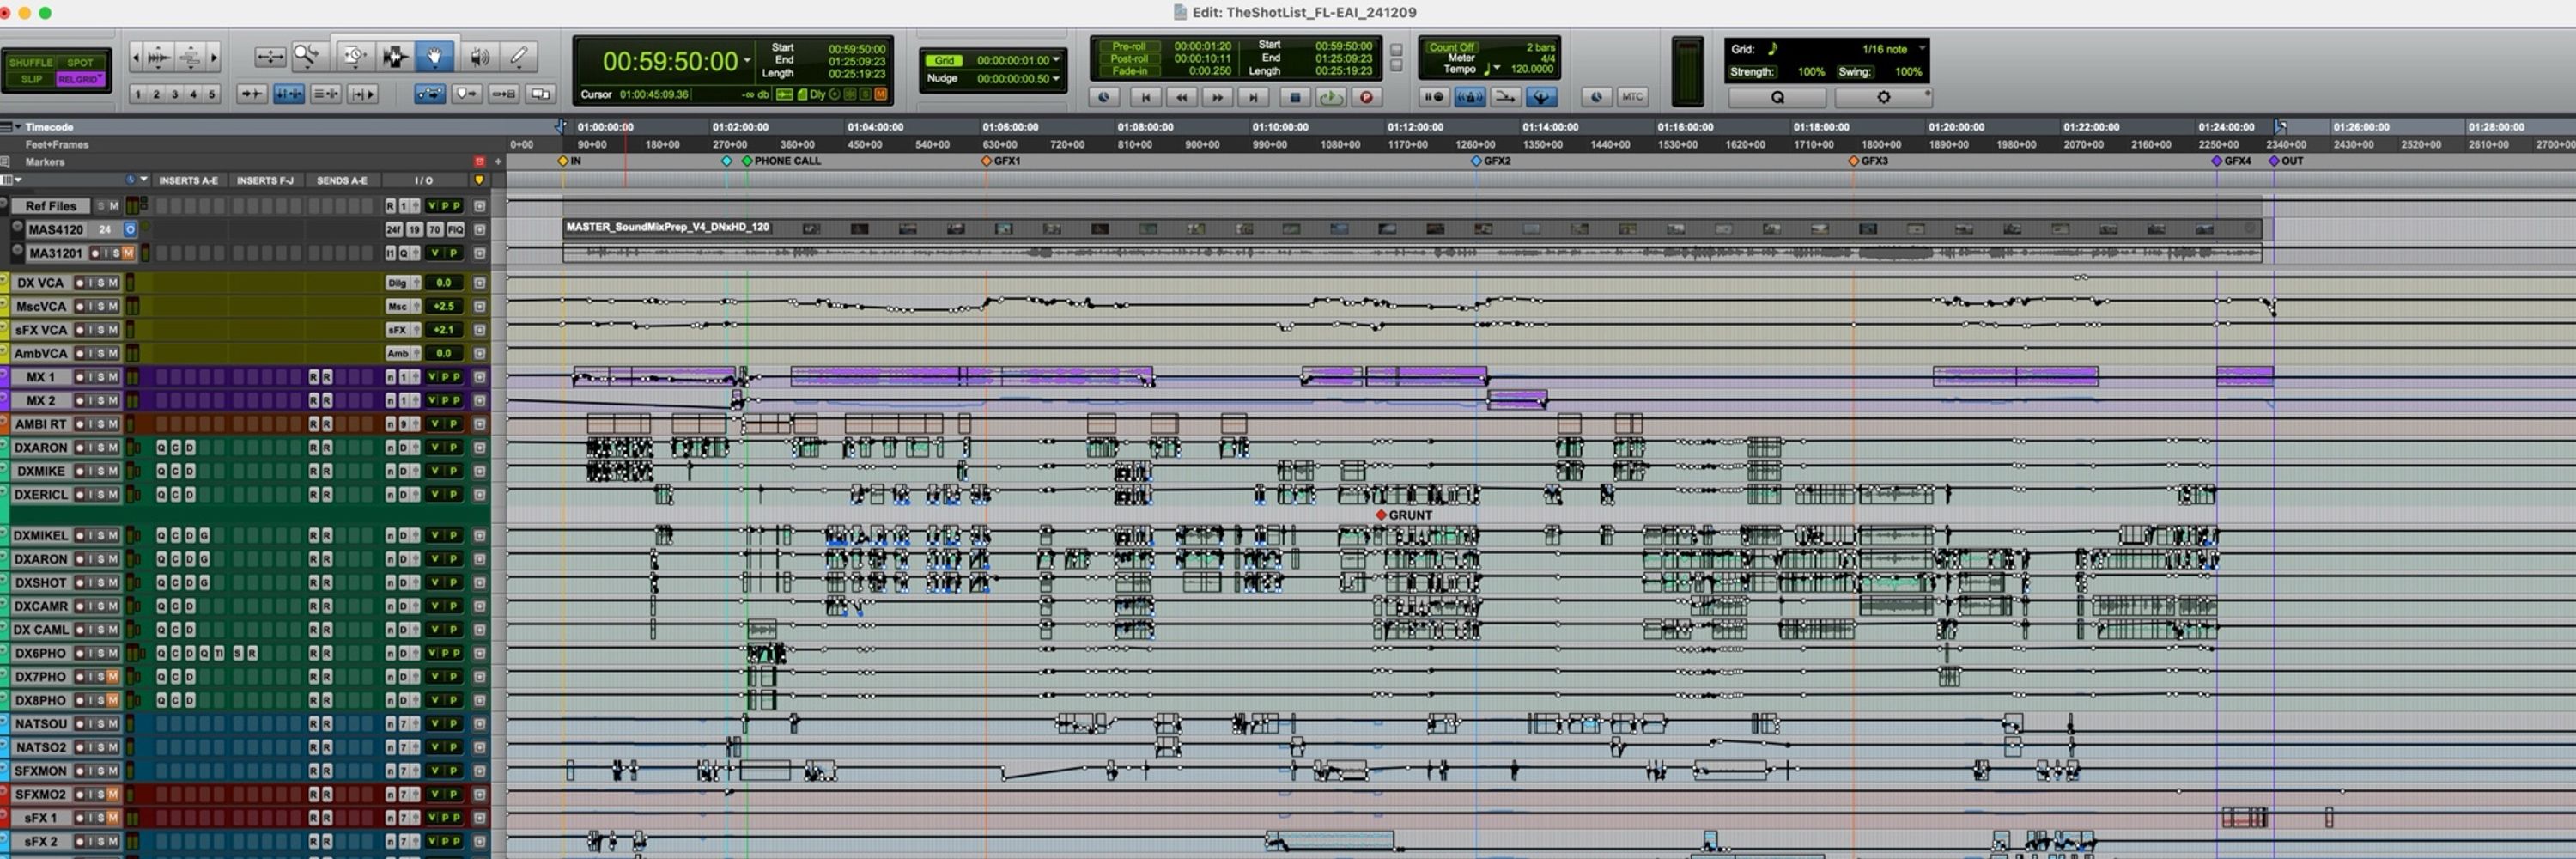
Task: Toggle the Count Off button
Action: 1451,47
